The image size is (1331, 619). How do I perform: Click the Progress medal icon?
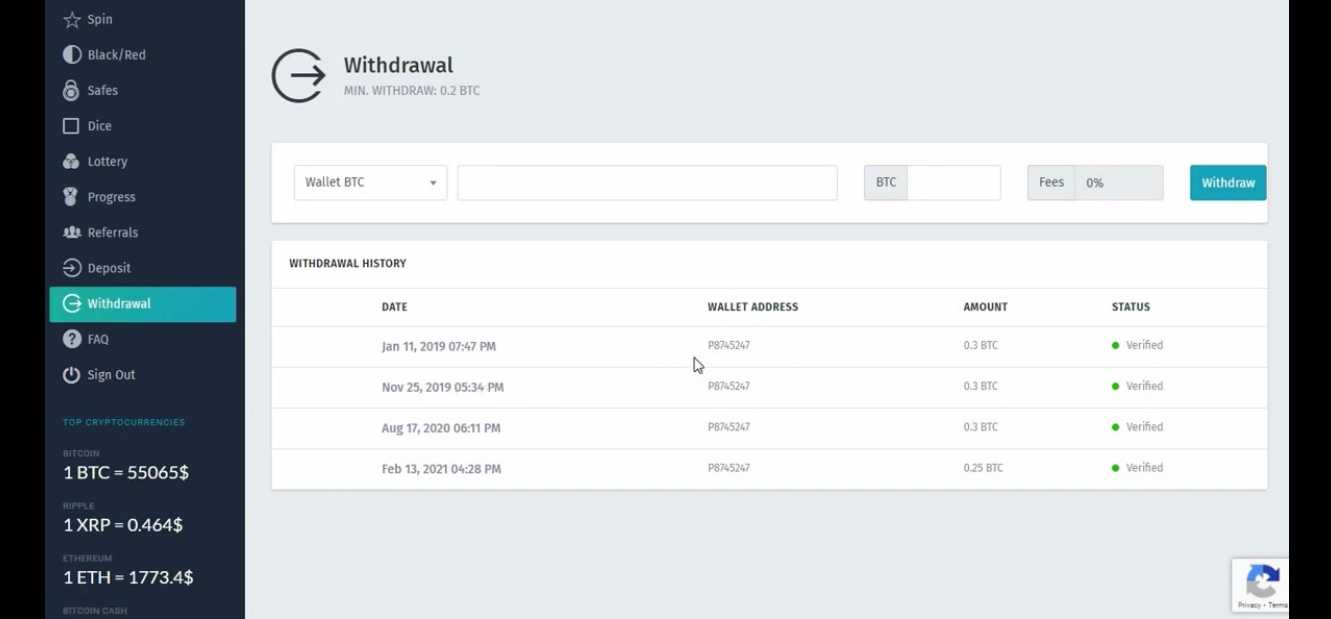point(71,197)
